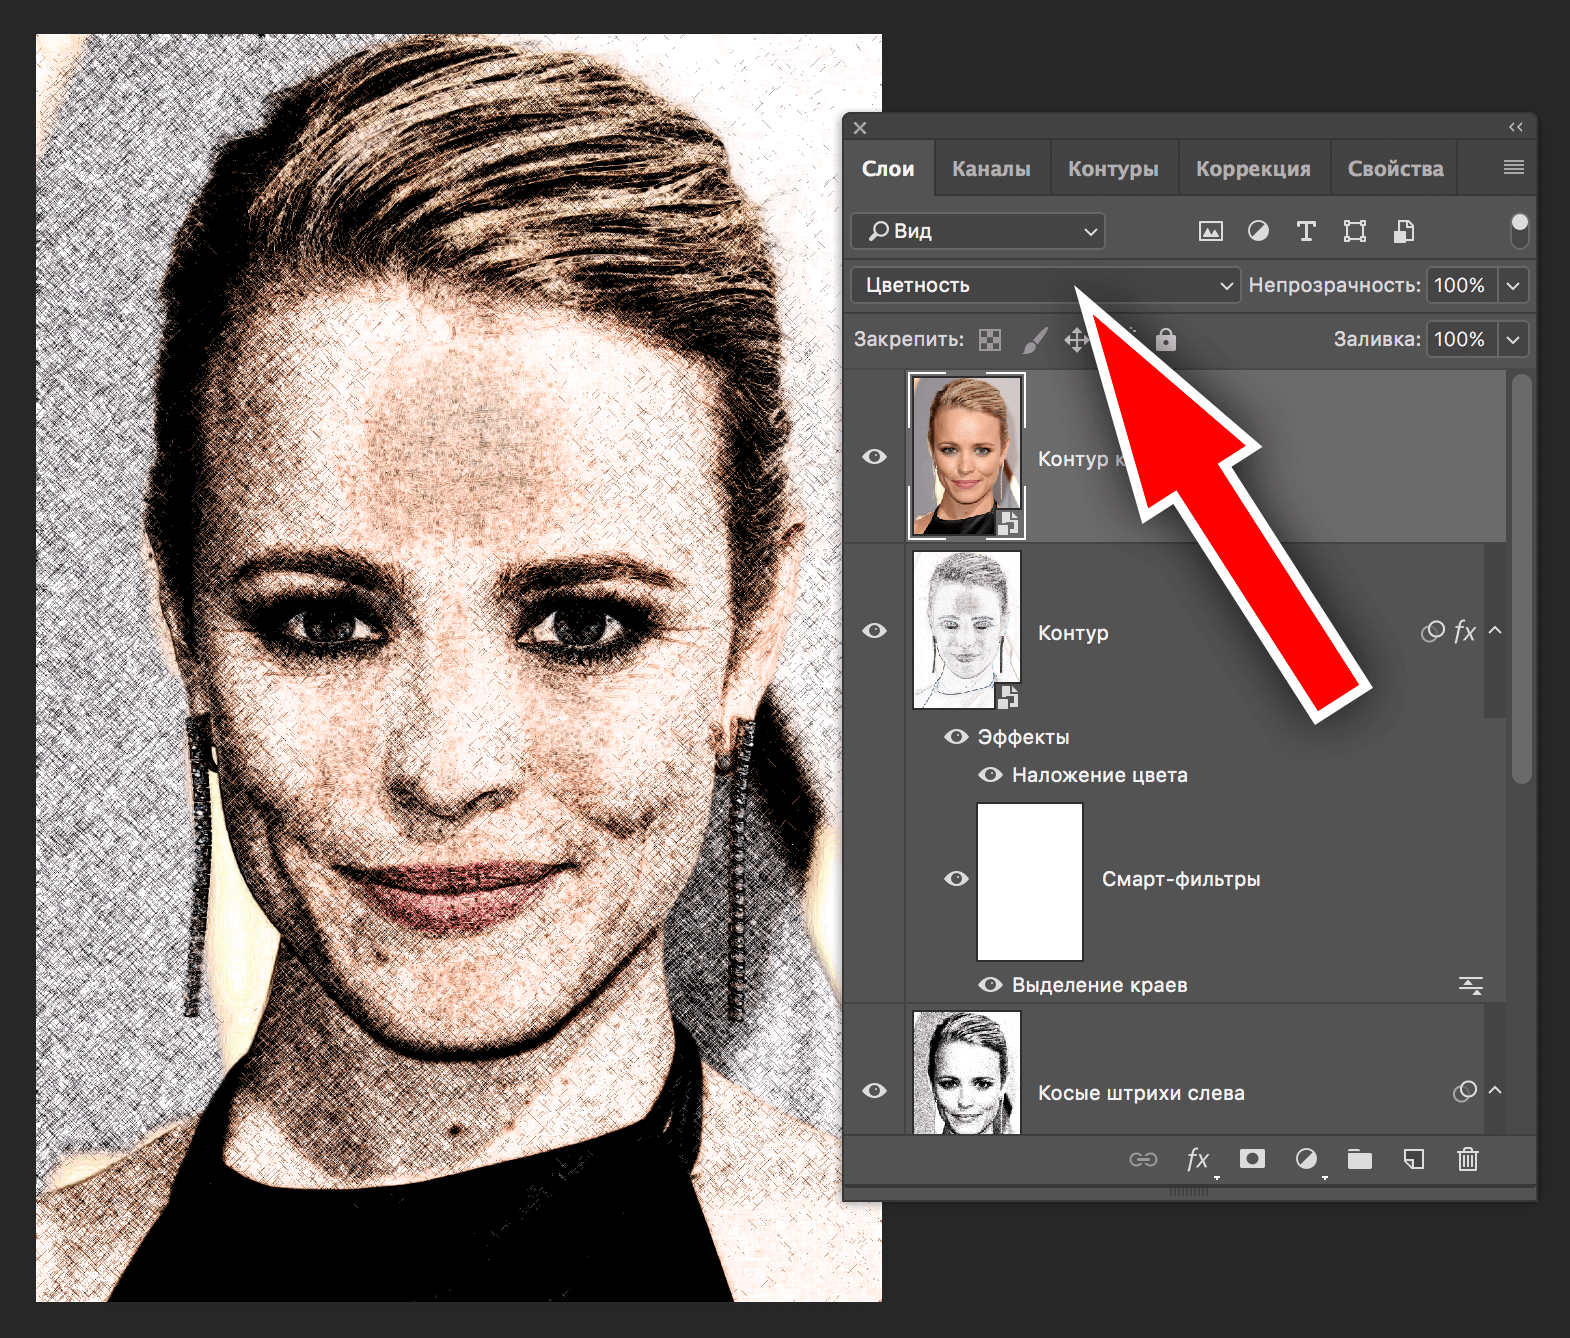The image size is (1570, 1338).
Task: Select the Наложение цвета effect entry
Action: pyautogui.click(x=1099, y=775)
